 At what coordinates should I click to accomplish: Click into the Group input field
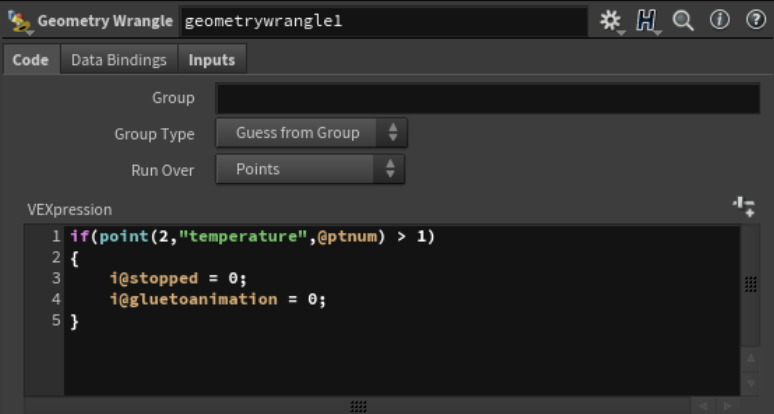tap(488, 99)
